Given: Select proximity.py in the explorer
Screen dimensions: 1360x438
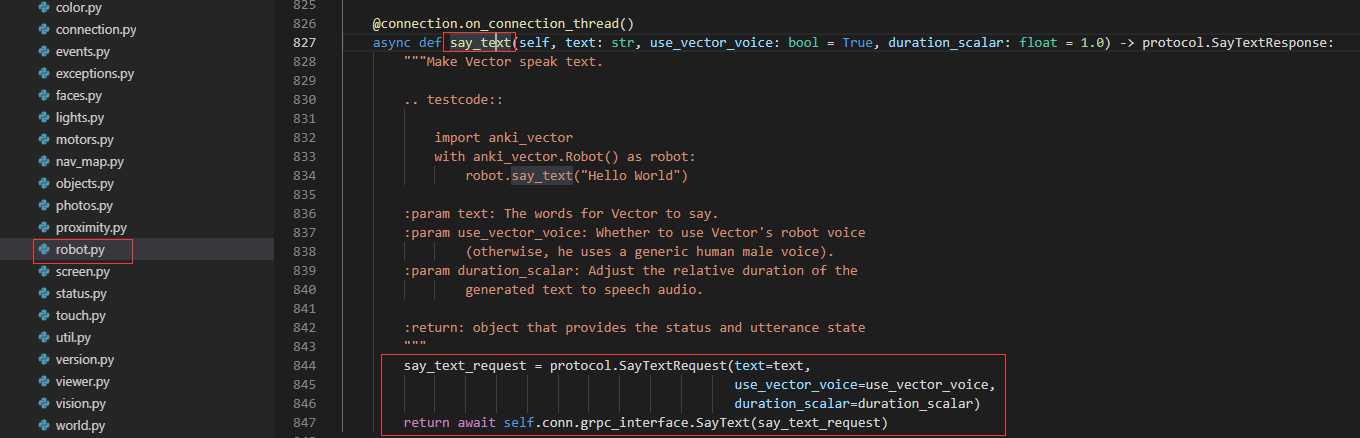Looking at the screenshot, I should 91,227.
